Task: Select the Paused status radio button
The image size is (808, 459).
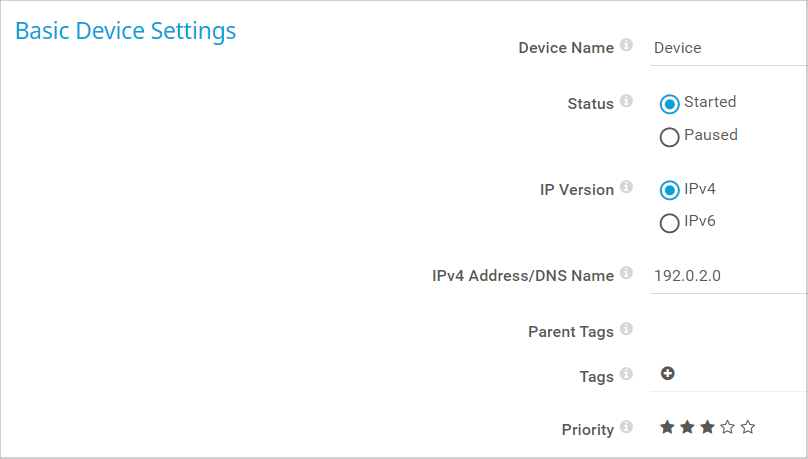Action: [x=670, y=137]
